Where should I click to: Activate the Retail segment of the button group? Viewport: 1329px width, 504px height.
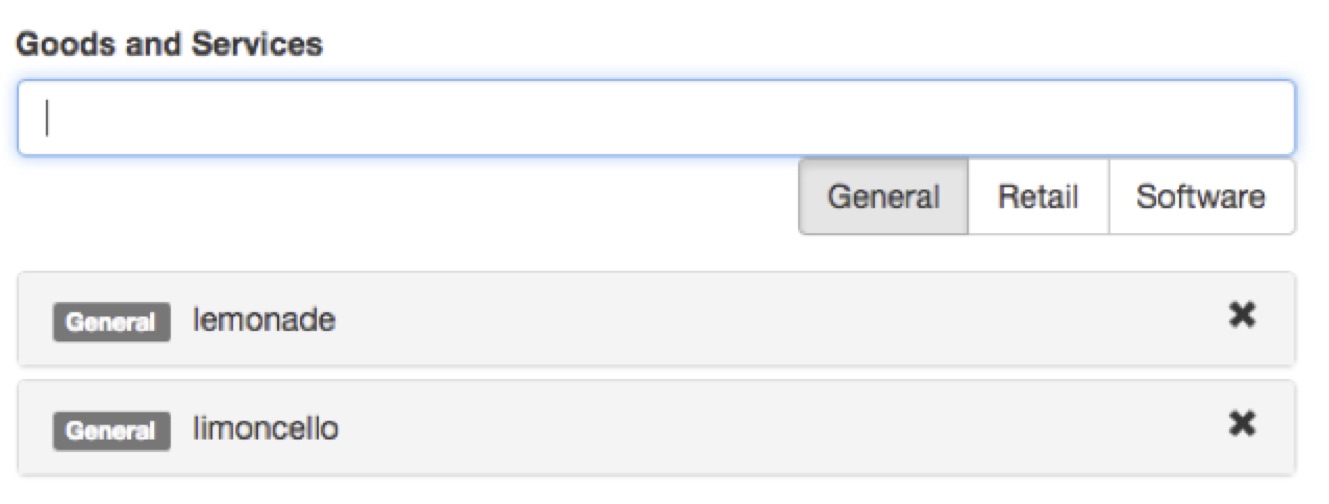(x=1038, y=197)
